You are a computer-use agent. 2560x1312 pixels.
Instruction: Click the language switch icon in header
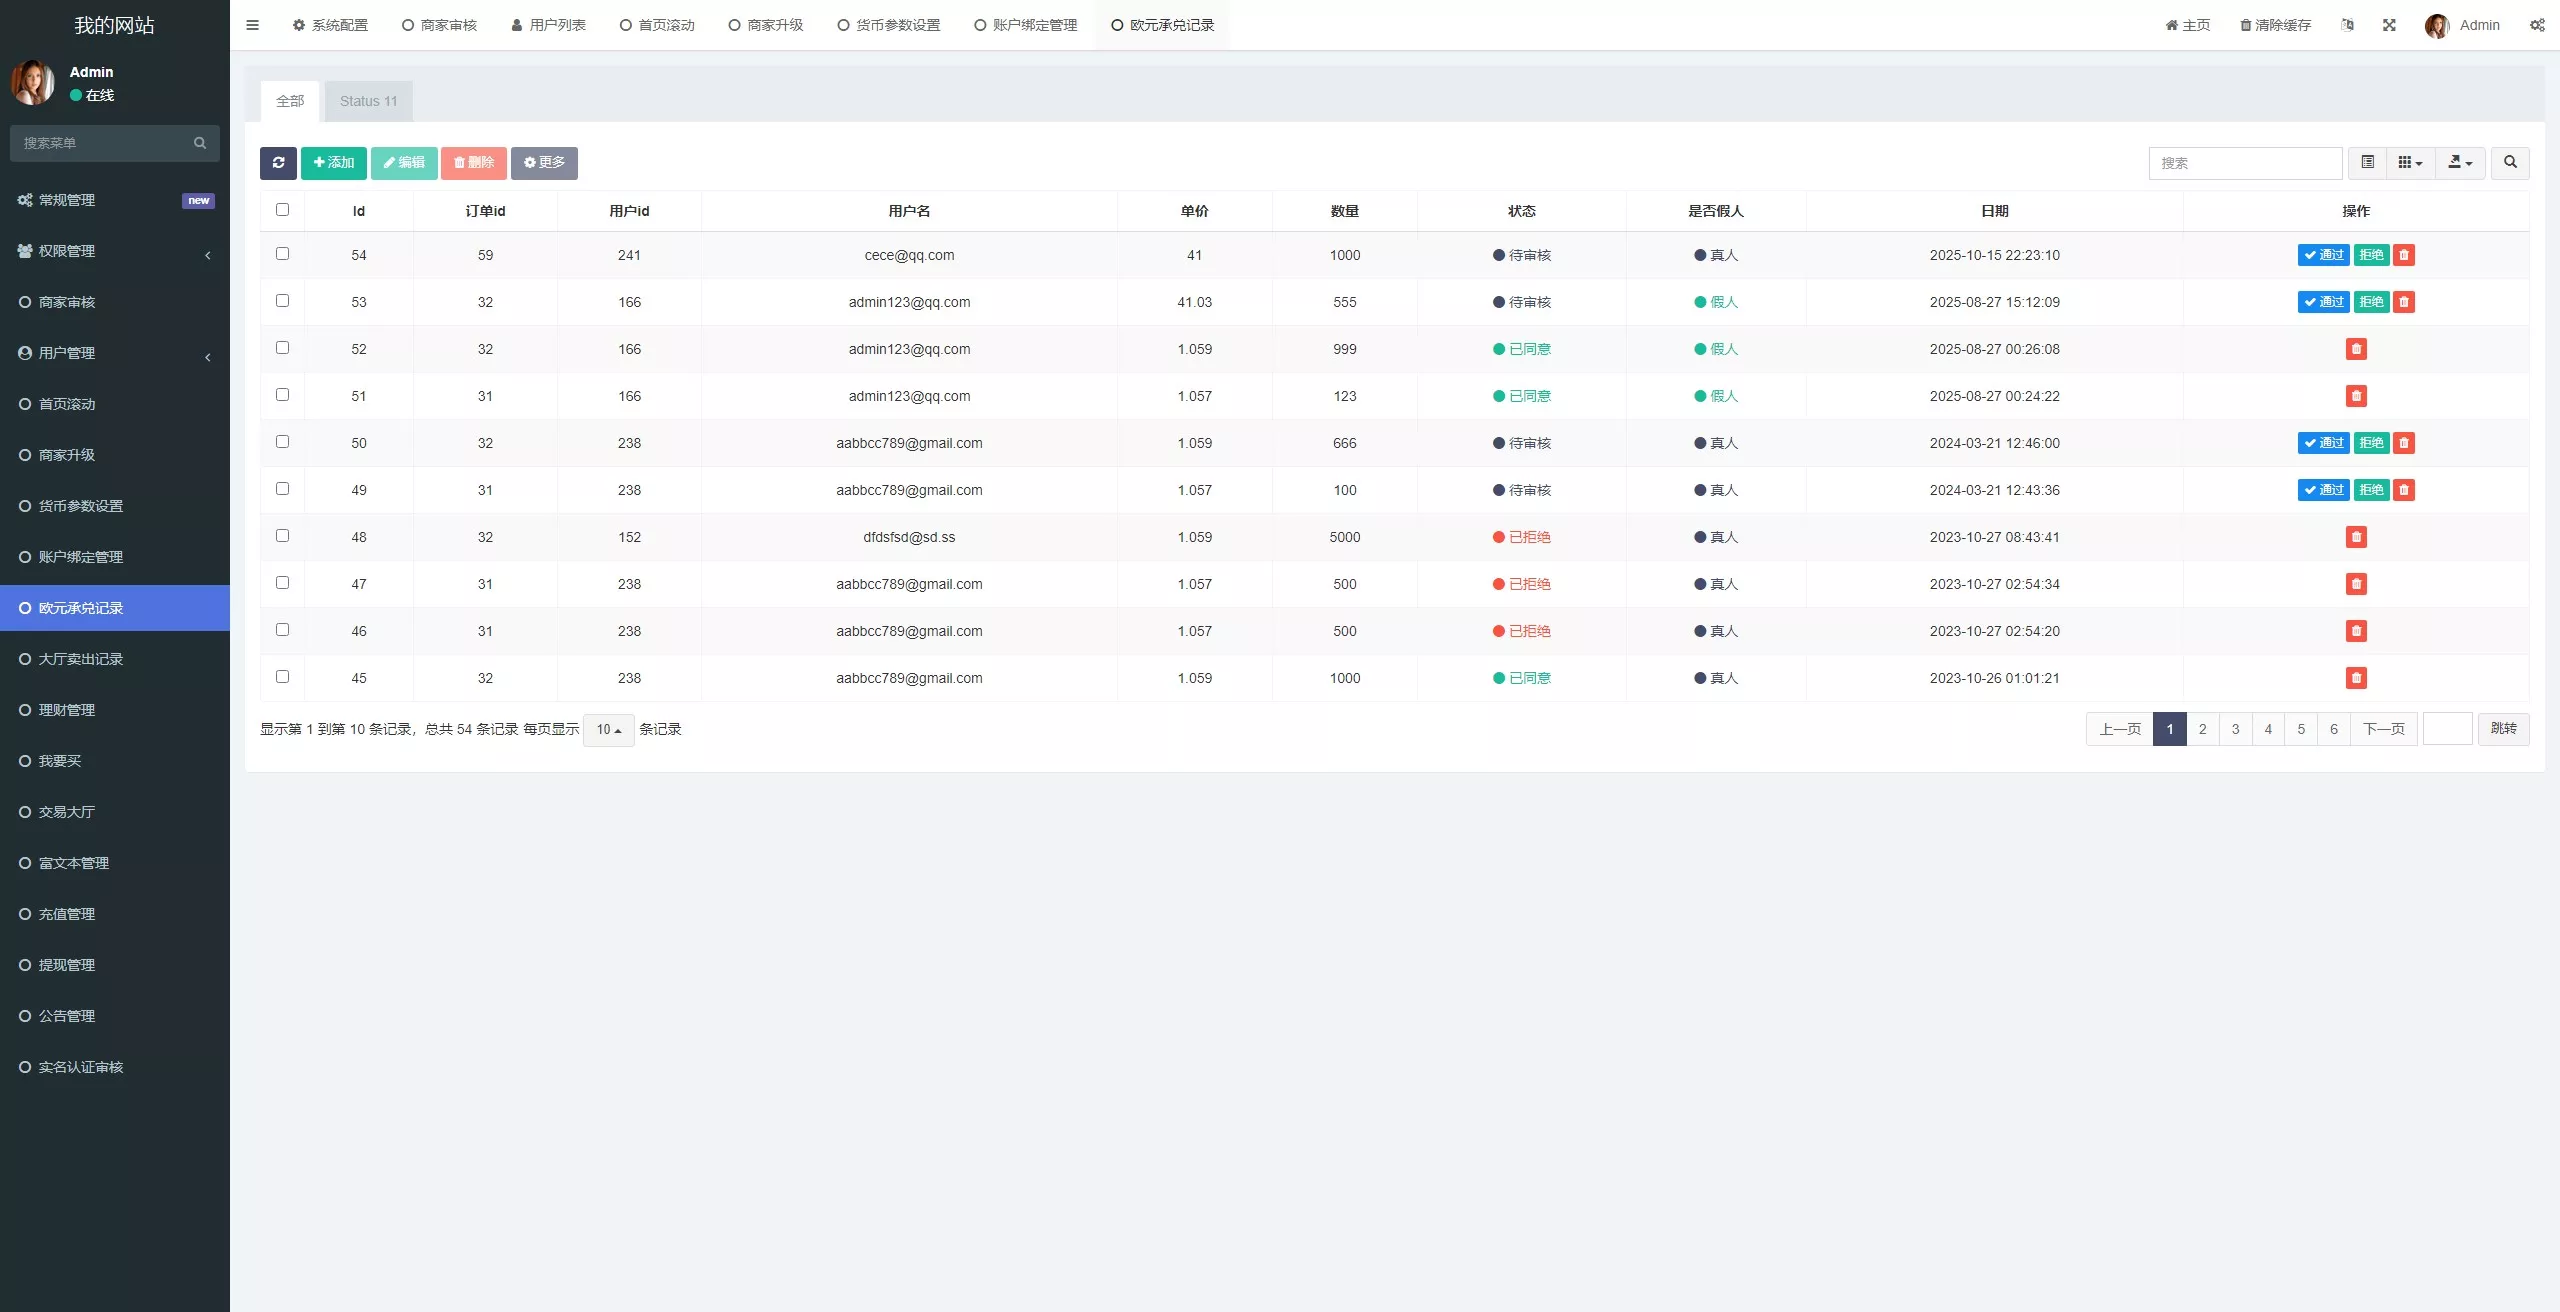2347,25
